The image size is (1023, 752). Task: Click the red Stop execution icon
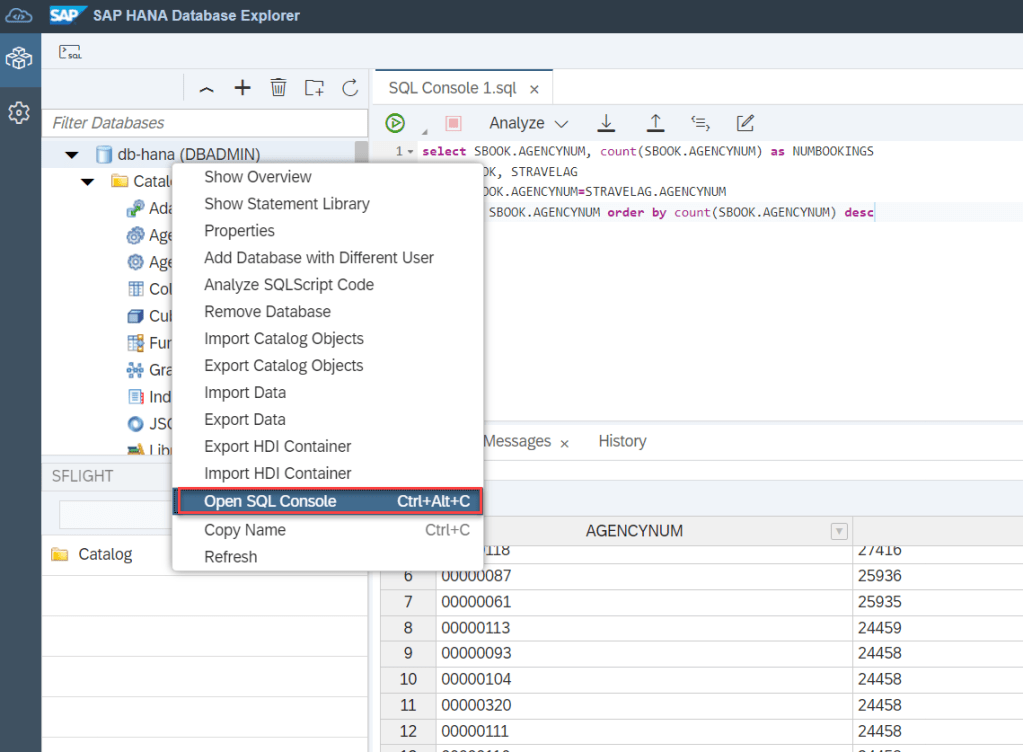tap(453, 123)
